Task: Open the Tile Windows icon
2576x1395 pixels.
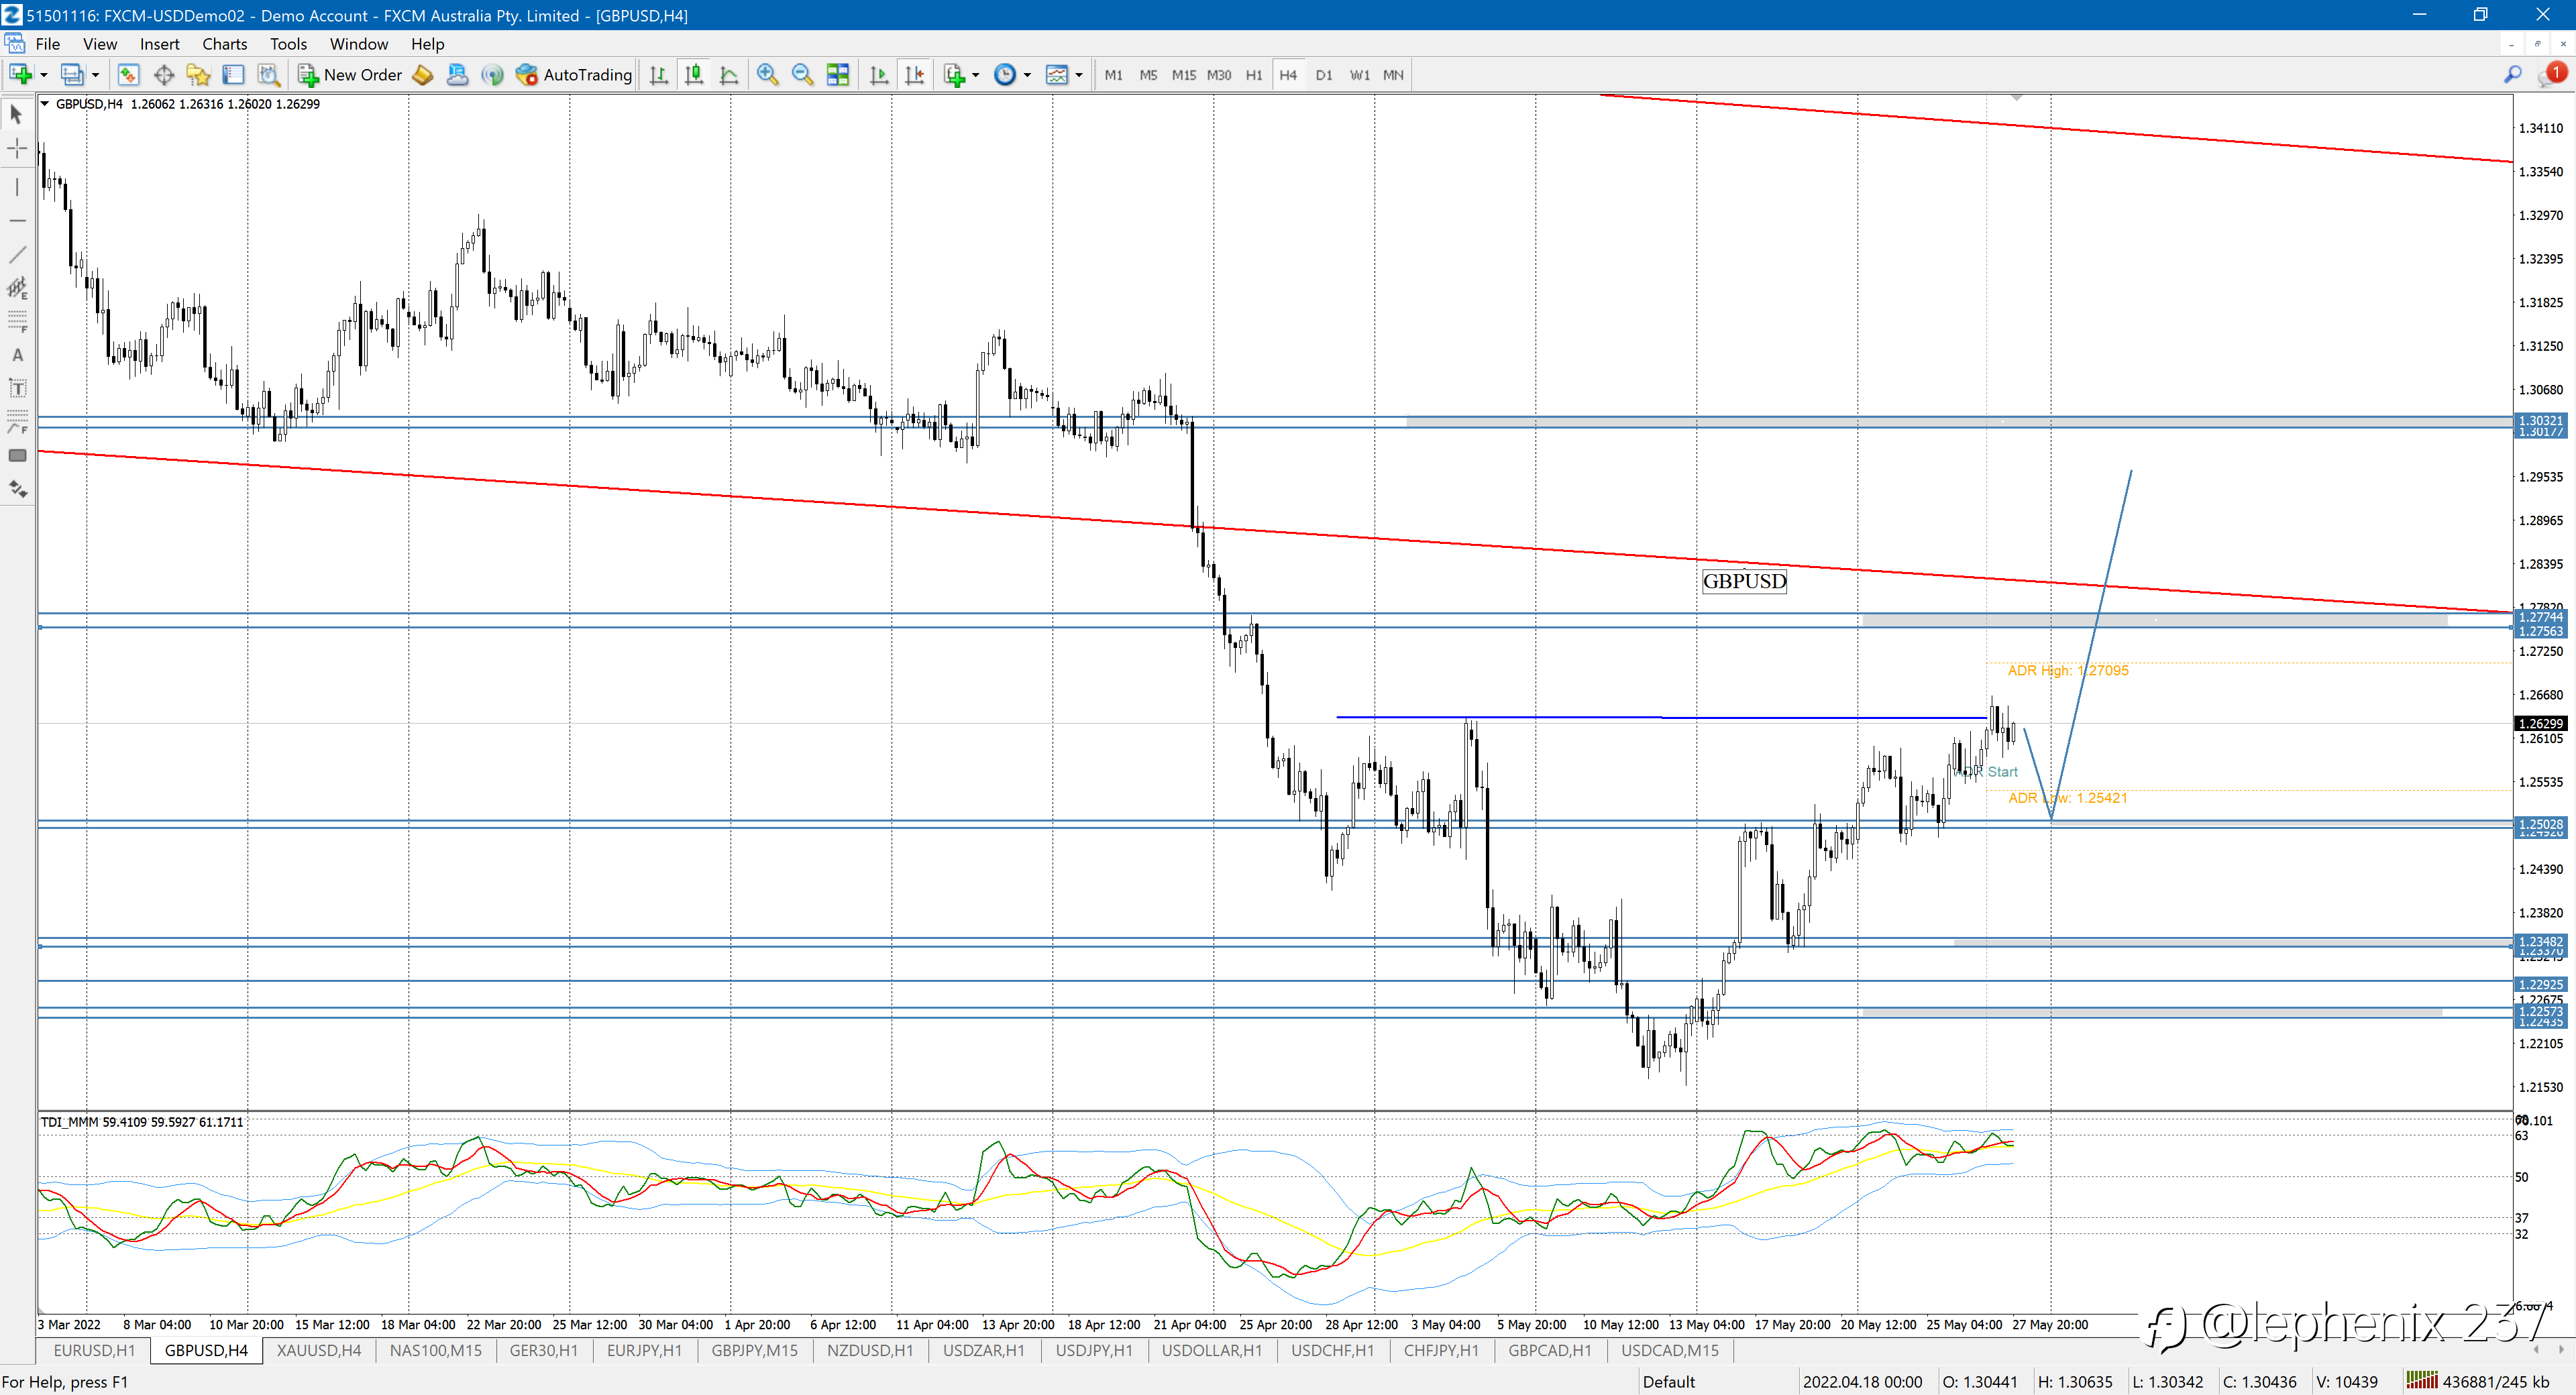Action: 838,75
